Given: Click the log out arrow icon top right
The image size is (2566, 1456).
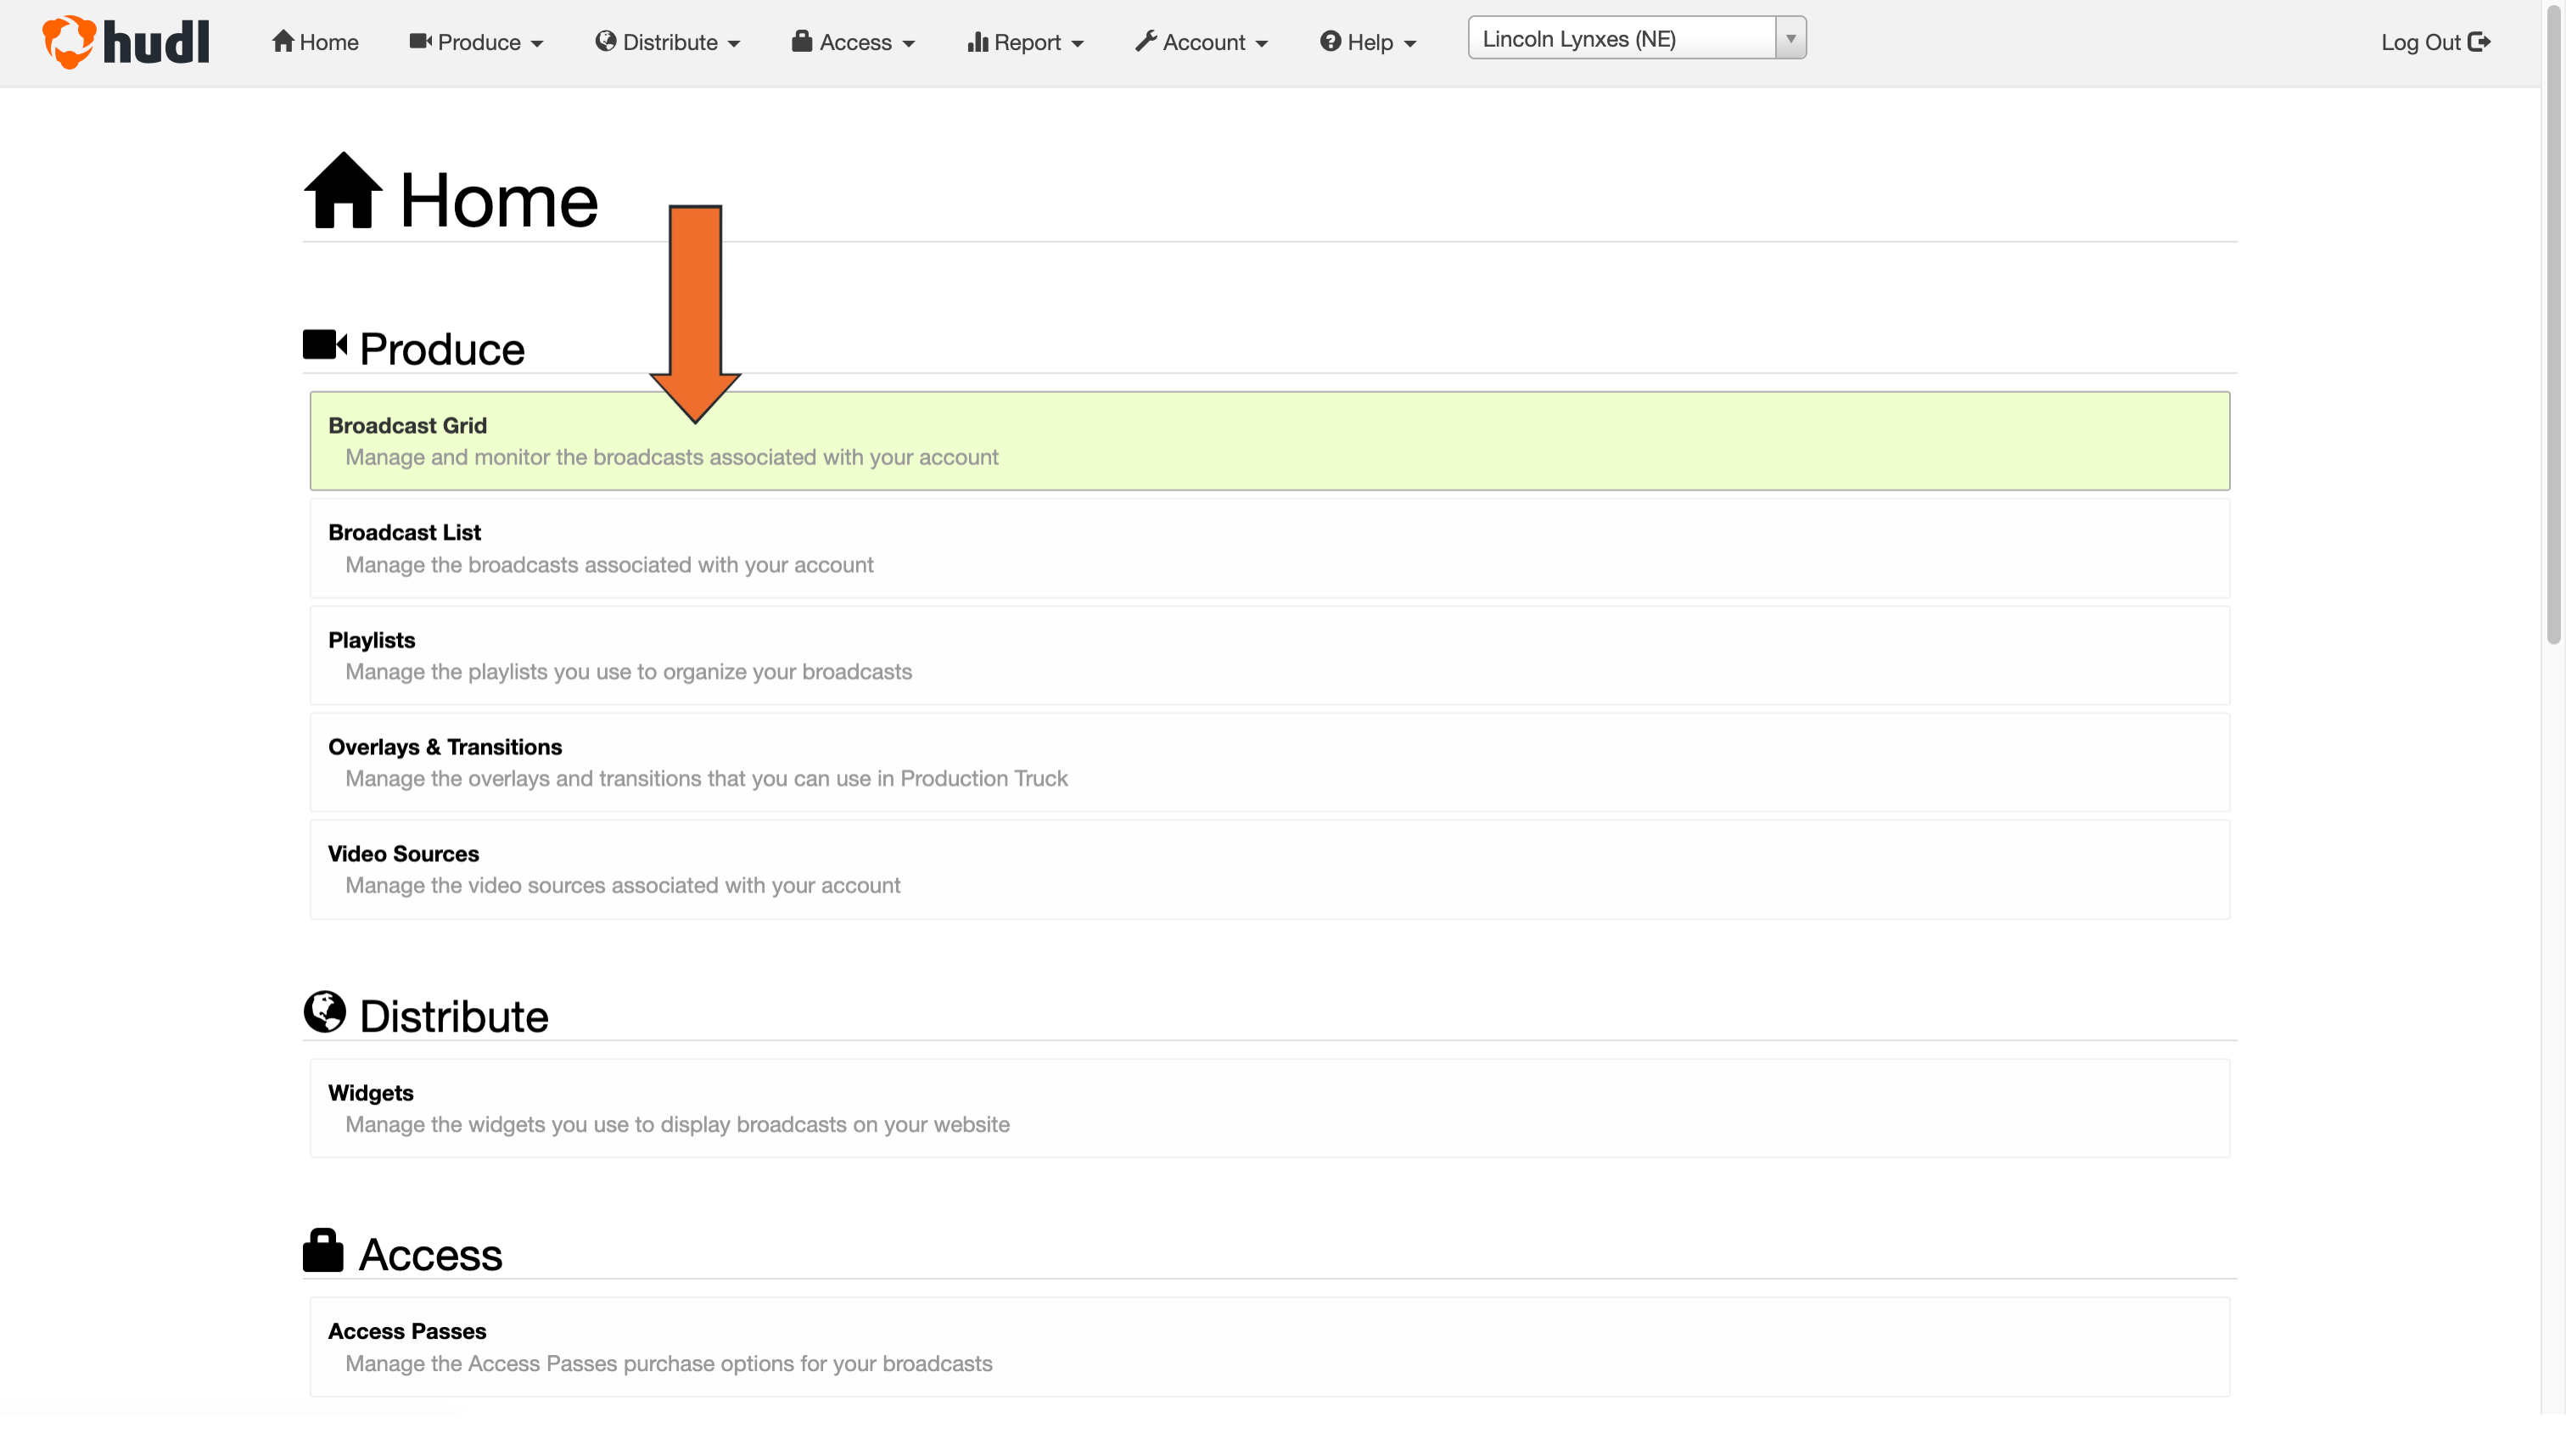Looking at the screenshot, I should pos(2482,42).
